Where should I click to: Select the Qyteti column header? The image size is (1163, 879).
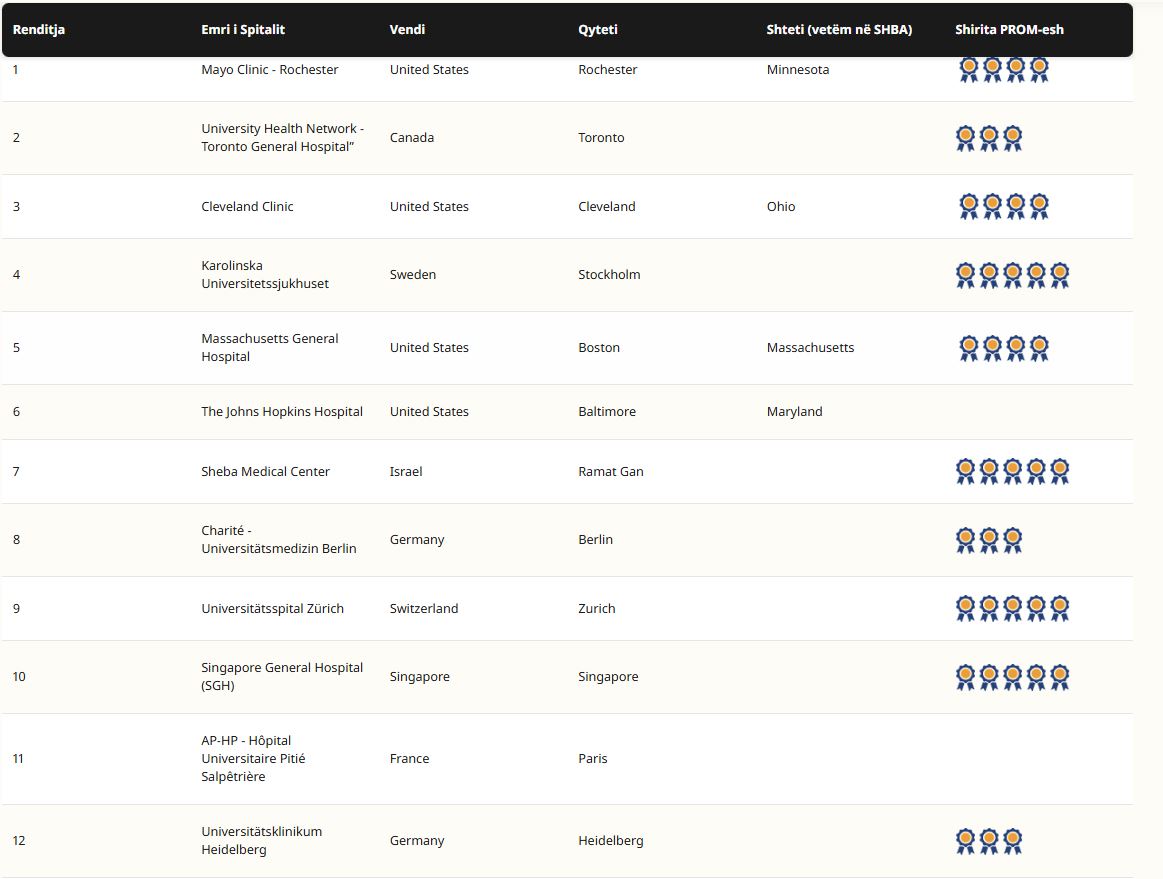pos(598,30)
